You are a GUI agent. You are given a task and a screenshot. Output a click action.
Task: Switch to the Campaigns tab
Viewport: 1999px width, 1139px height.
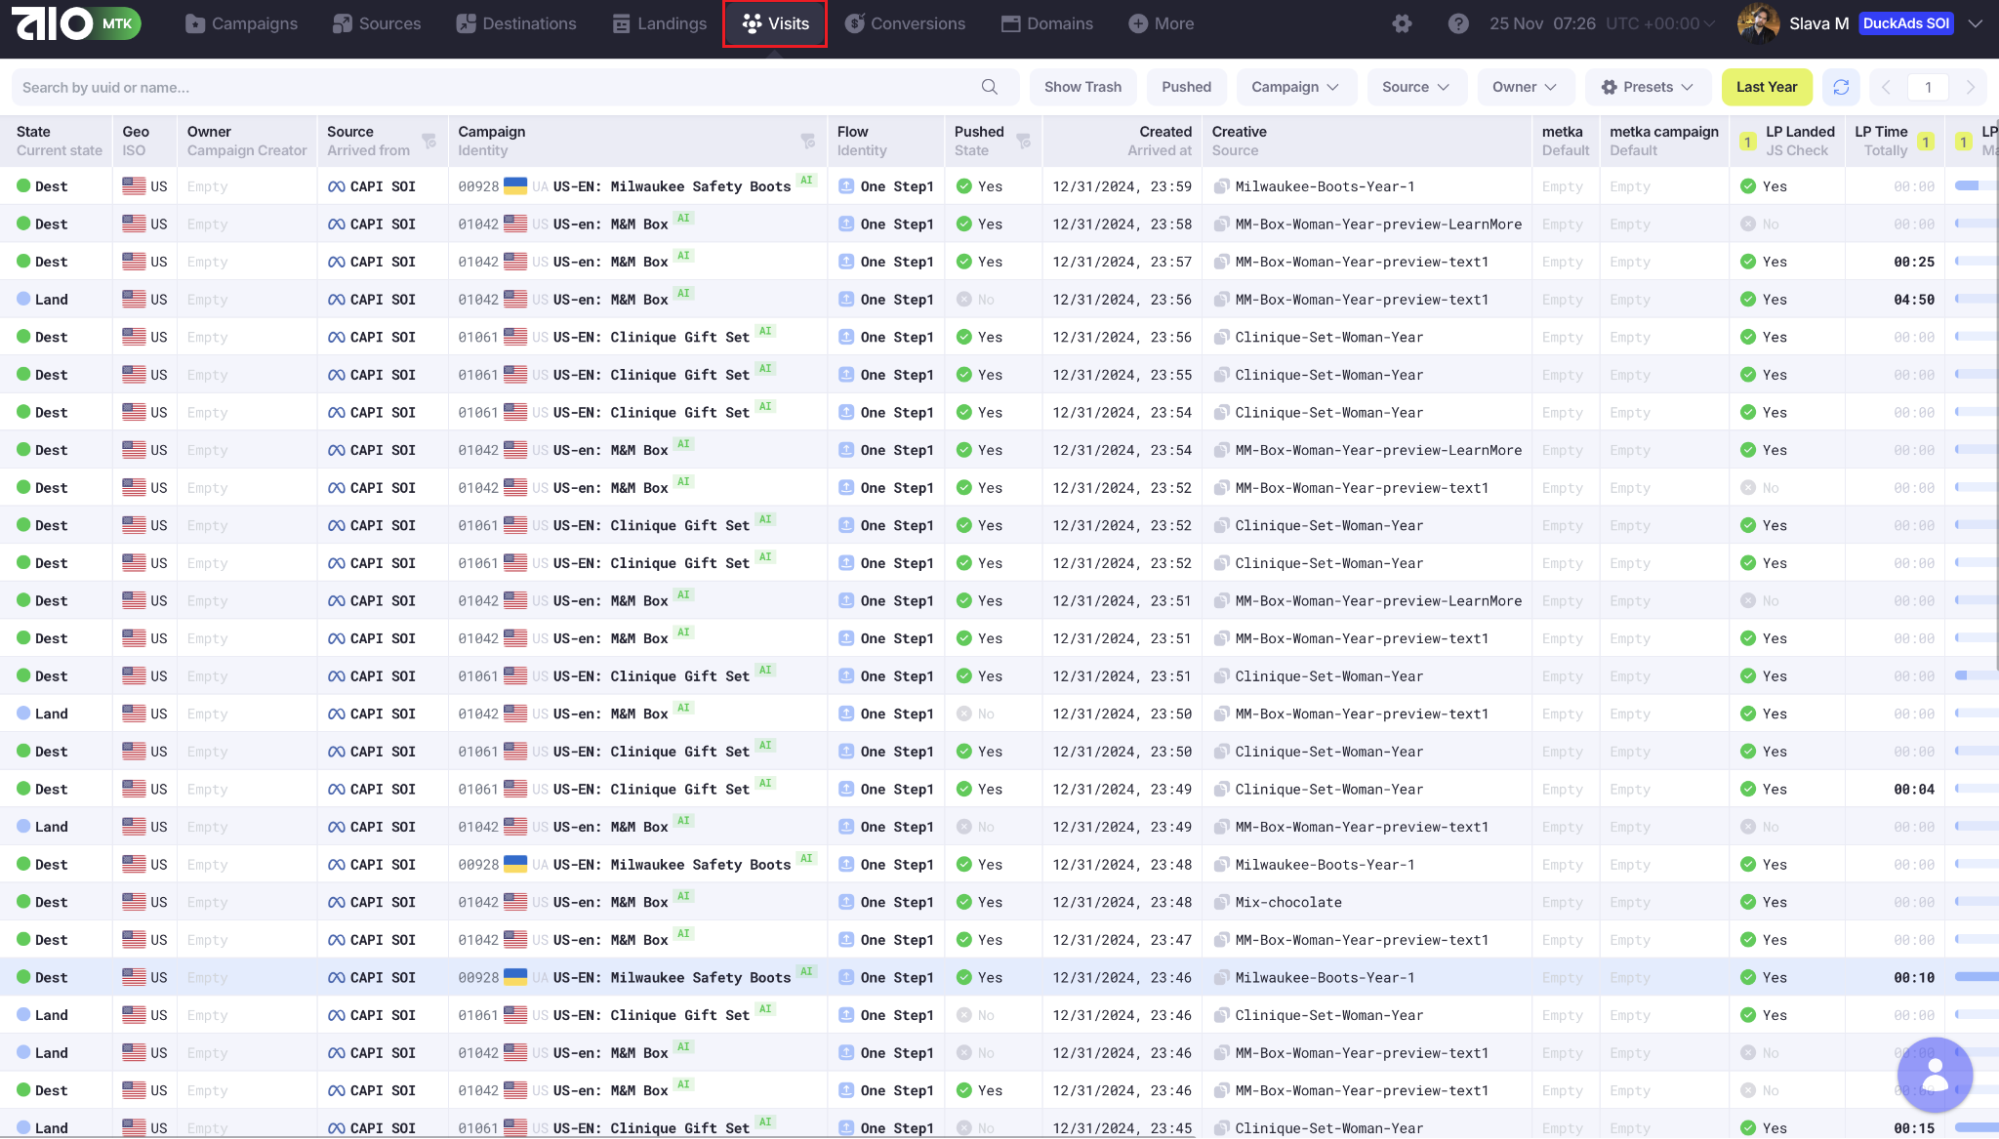click(241, 23)
